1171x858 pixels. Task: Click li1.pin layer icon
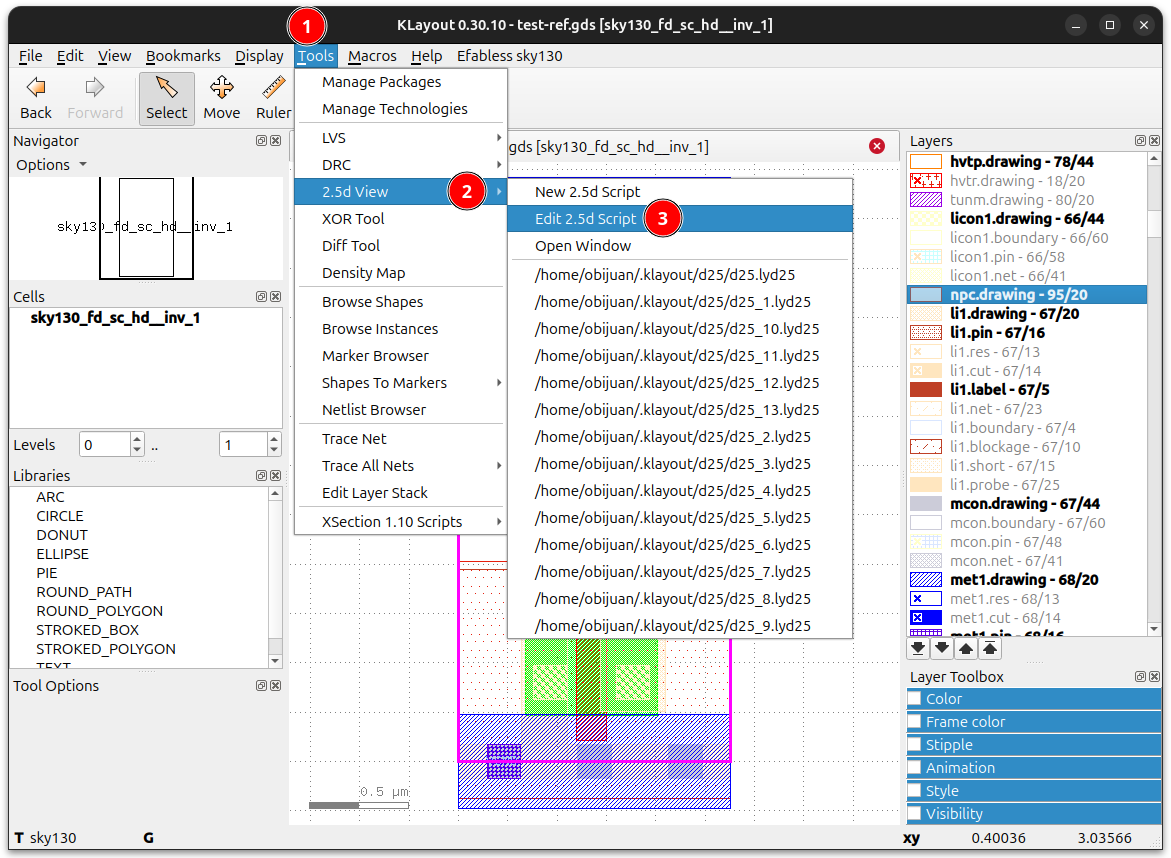(926, 332)
